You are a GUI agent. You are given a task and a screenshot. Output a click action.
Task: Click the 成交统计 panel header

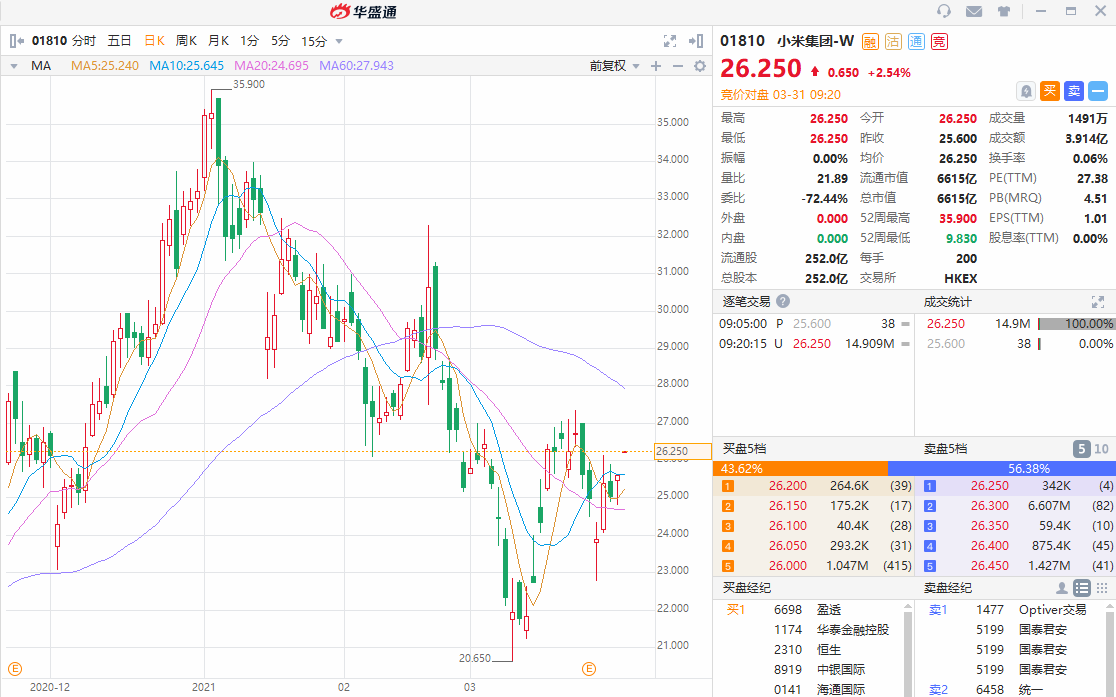[947, 302]
